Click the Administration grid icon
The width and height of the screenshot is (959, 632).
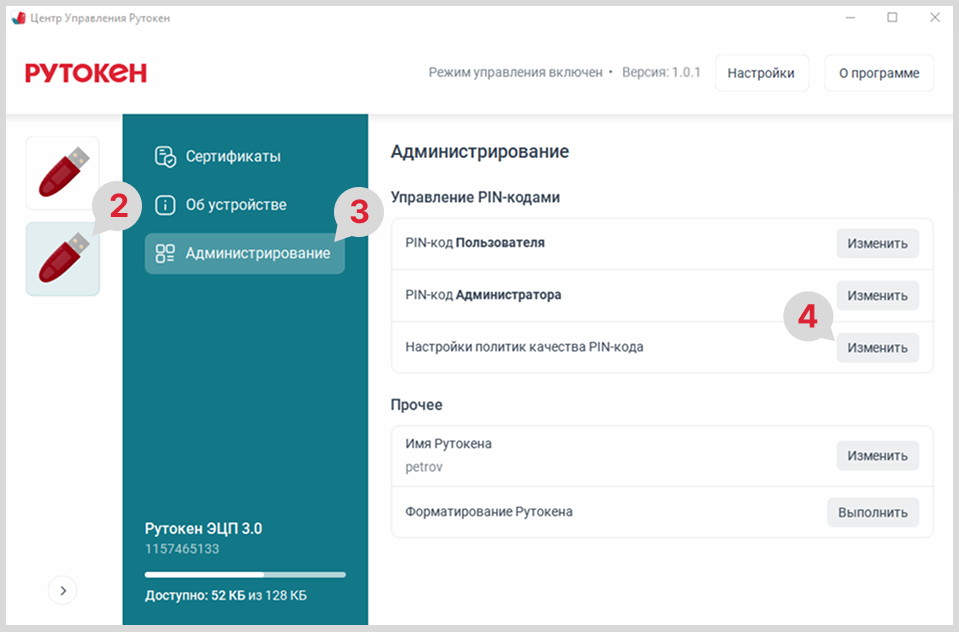(x=165, y=253)
